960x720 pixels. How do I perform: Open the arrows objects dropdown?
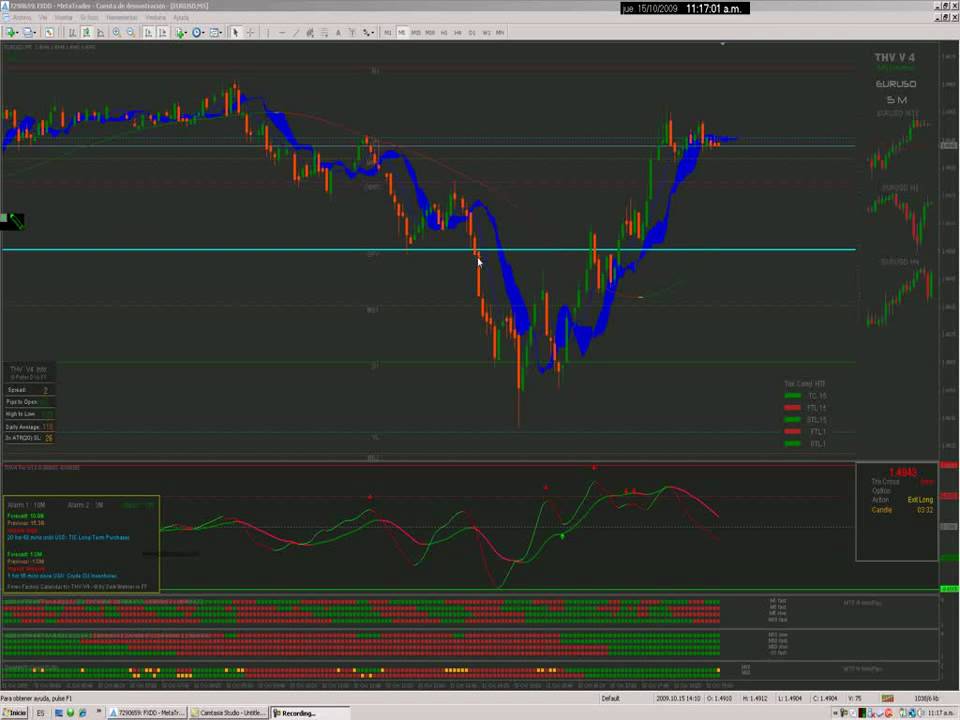point(368,32)
